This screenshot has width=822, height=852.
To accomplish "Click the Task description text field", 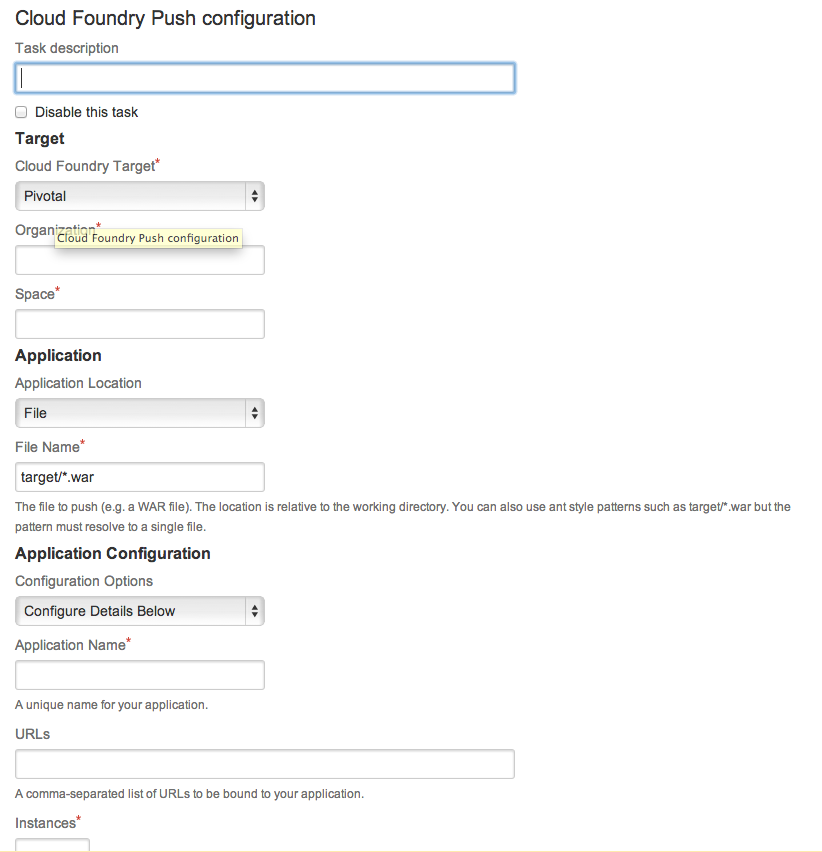I will pyautogui.click(x=265, y=78).
